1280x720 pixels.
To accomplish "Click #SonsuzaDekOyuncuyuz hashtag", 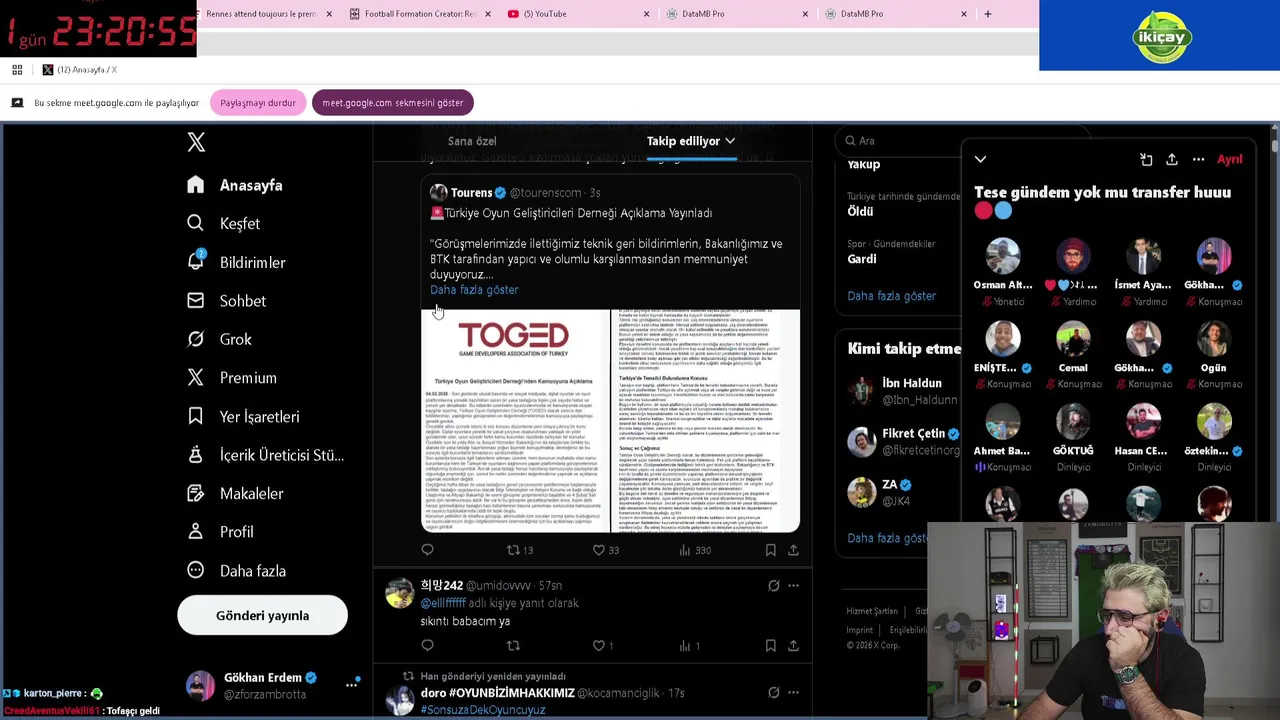I will 483,709.
